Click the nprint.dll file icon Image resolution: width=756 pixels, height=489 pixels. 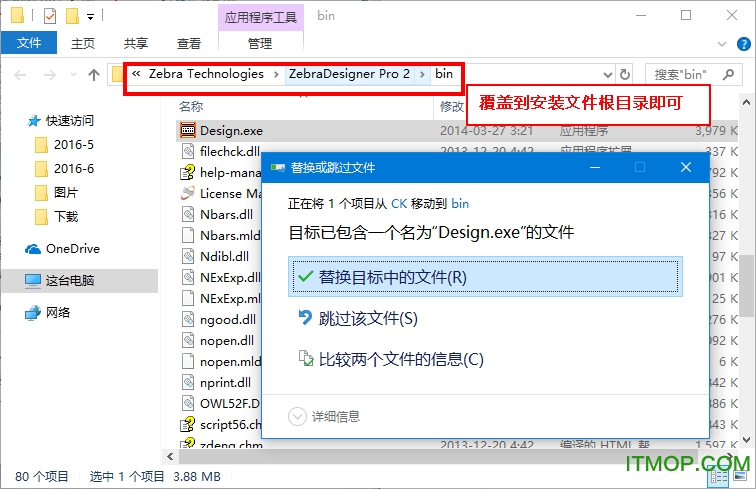(x=188, y=382)
